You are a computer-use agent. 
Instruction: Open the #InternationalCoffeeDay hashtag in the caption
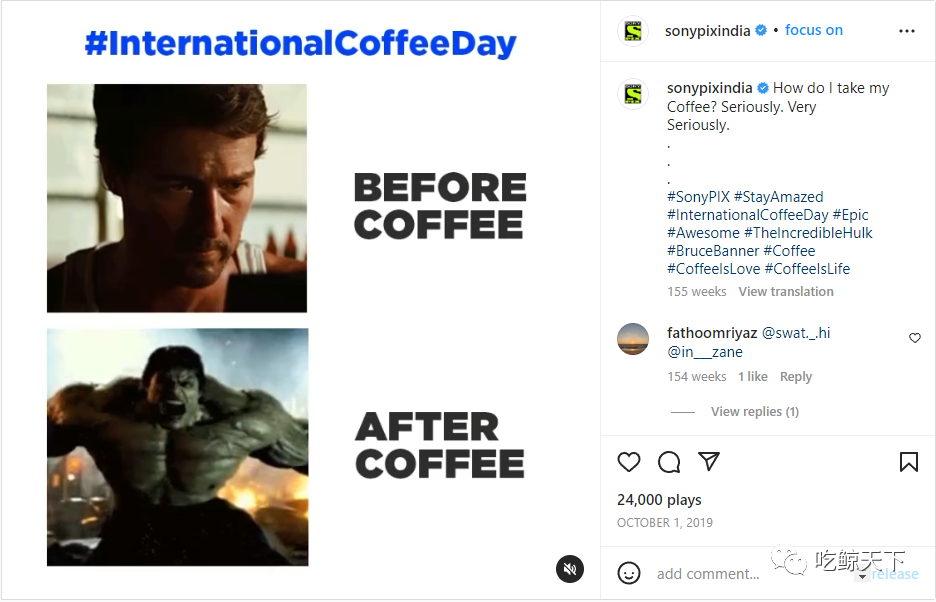pos(747,215)
